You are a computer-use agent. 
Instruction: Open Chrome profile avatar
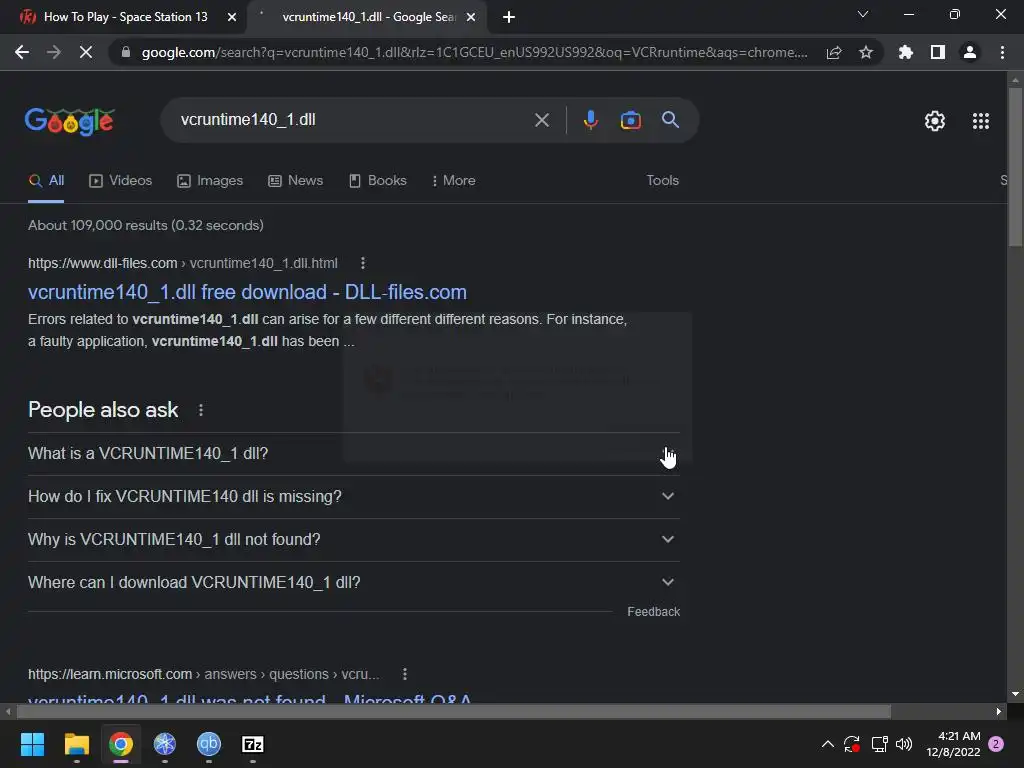(x=970, y=52)
